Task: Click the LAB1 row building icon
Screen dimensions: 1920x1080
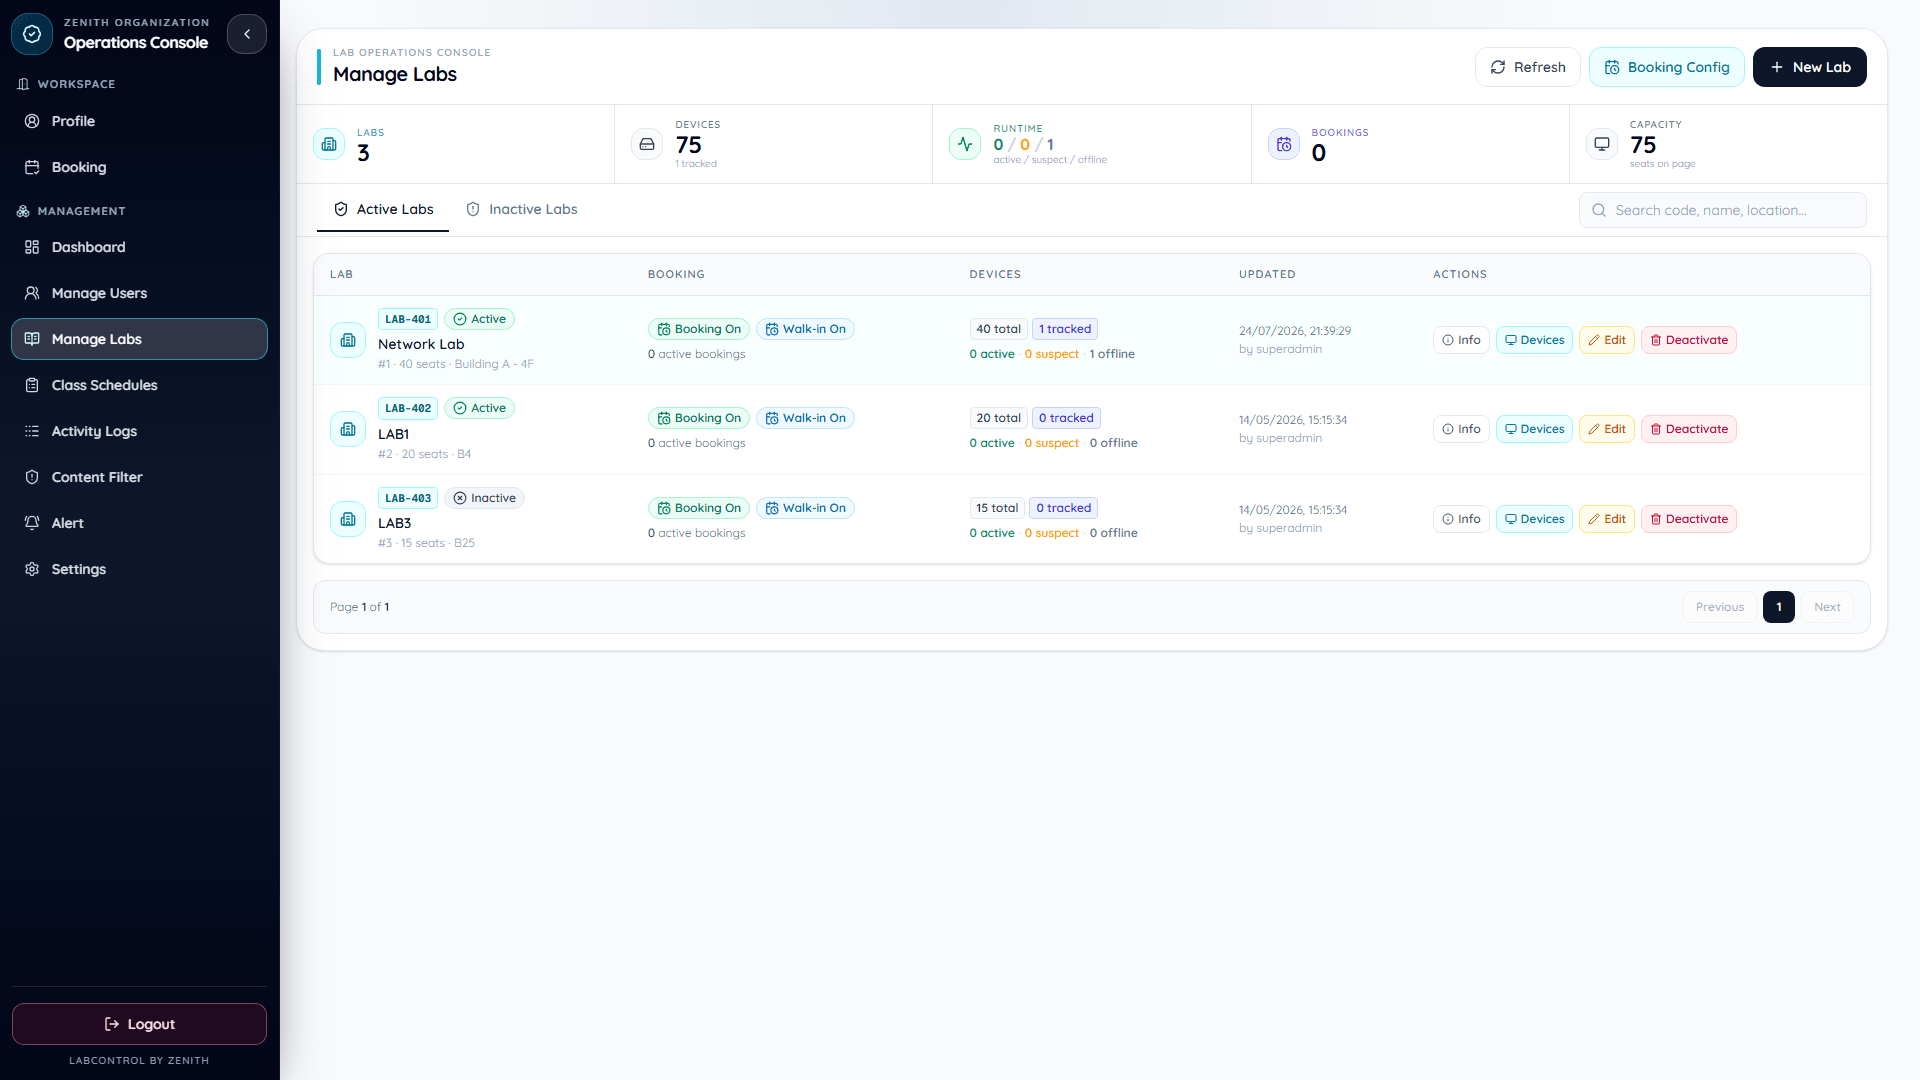Action: (x=348, y=429)
